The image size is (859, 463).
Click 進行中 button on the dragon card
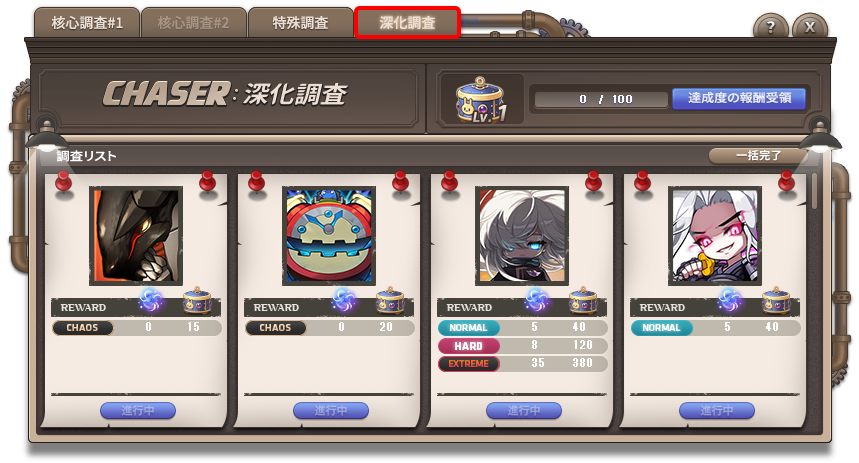click(x=138, y=410)
